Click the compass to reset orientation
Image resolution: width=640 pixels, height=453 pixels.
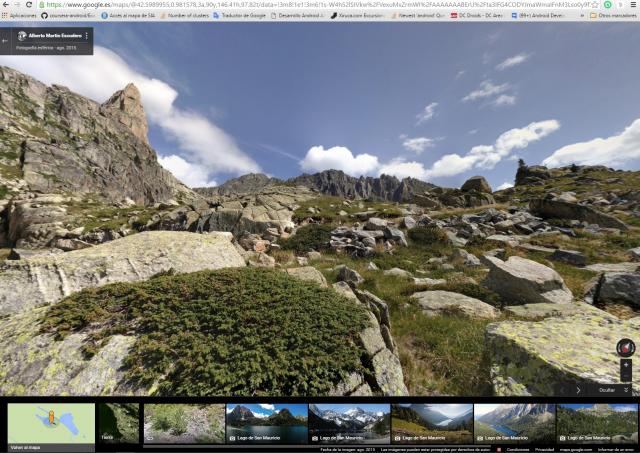[625, 348]
